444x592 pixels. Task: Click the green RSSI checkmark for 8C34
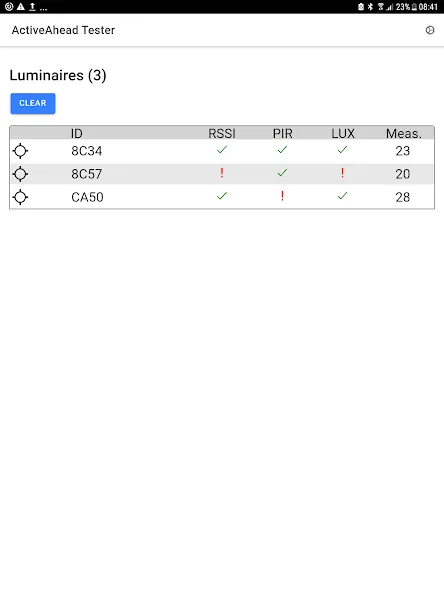pos(222,150)
